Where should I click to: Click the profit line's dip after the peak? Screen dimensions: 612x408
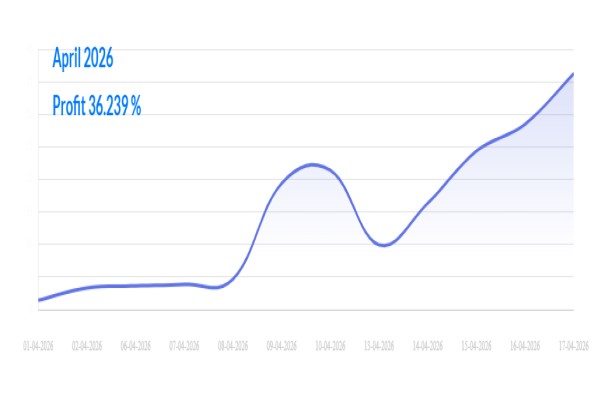point(382,245)
